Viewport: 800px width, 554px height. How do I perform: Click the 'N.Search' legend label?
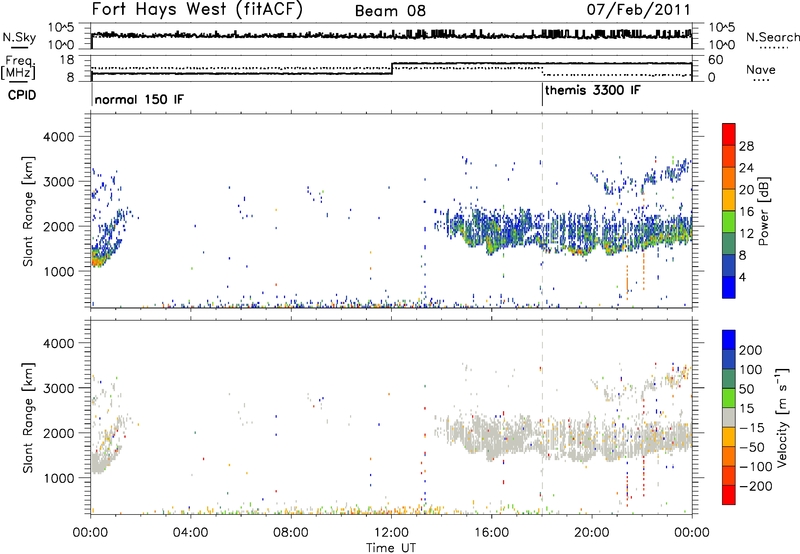tap(772, 37)
